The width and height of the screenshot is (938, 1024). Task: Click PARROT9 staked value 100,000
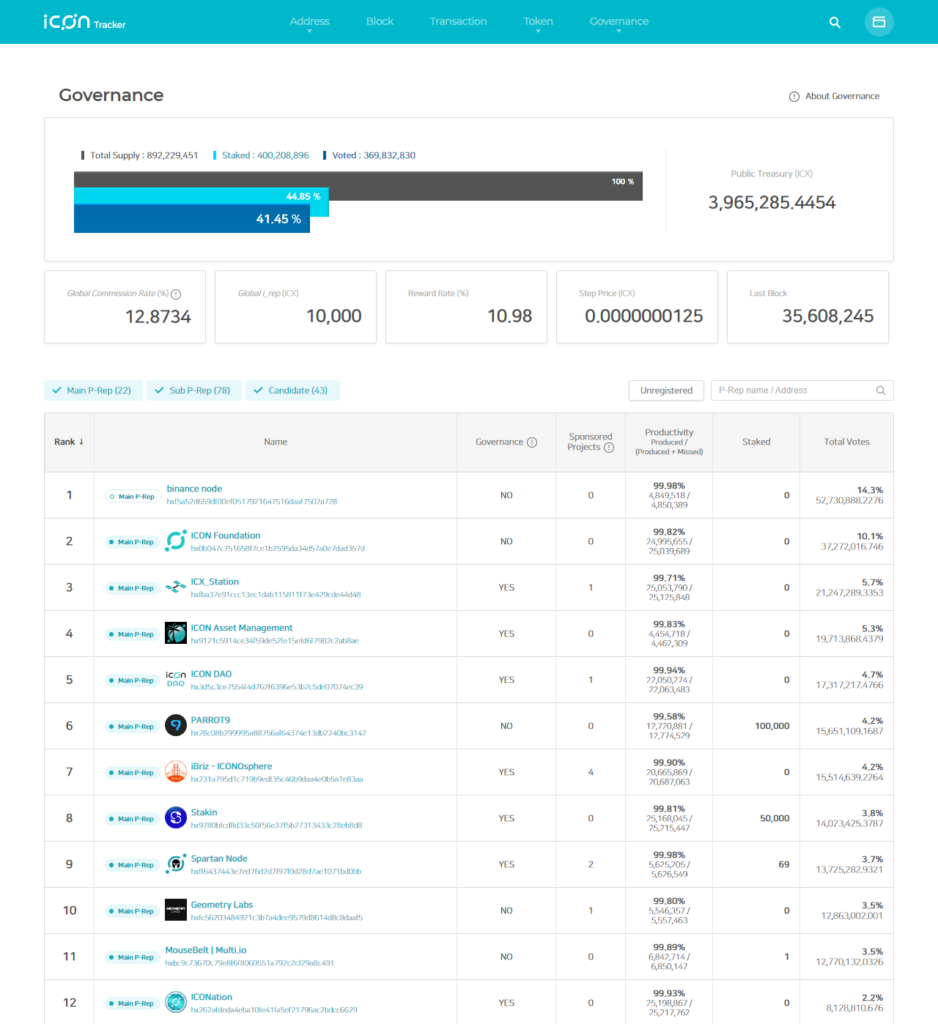(x=772, y=726)
